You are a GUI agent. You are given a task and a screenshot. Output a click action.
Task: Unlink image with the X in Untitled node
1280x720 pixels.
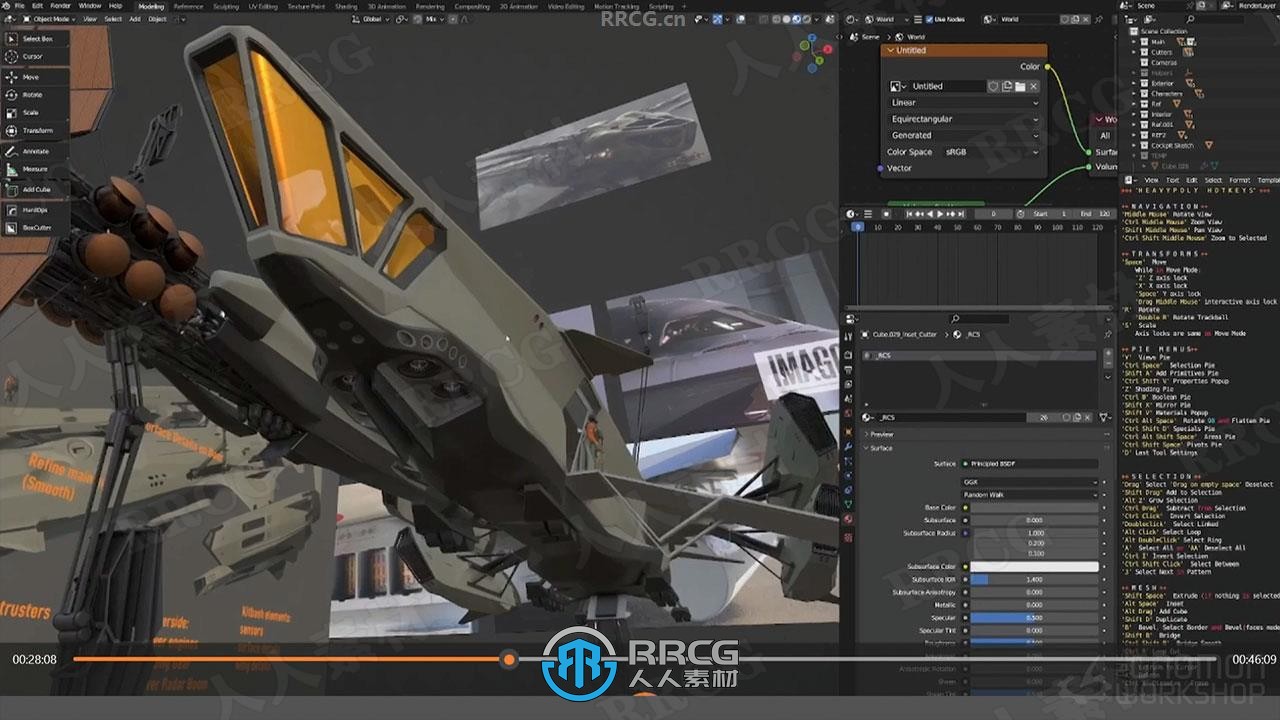pyautogui.click(x=1033, y=86)
